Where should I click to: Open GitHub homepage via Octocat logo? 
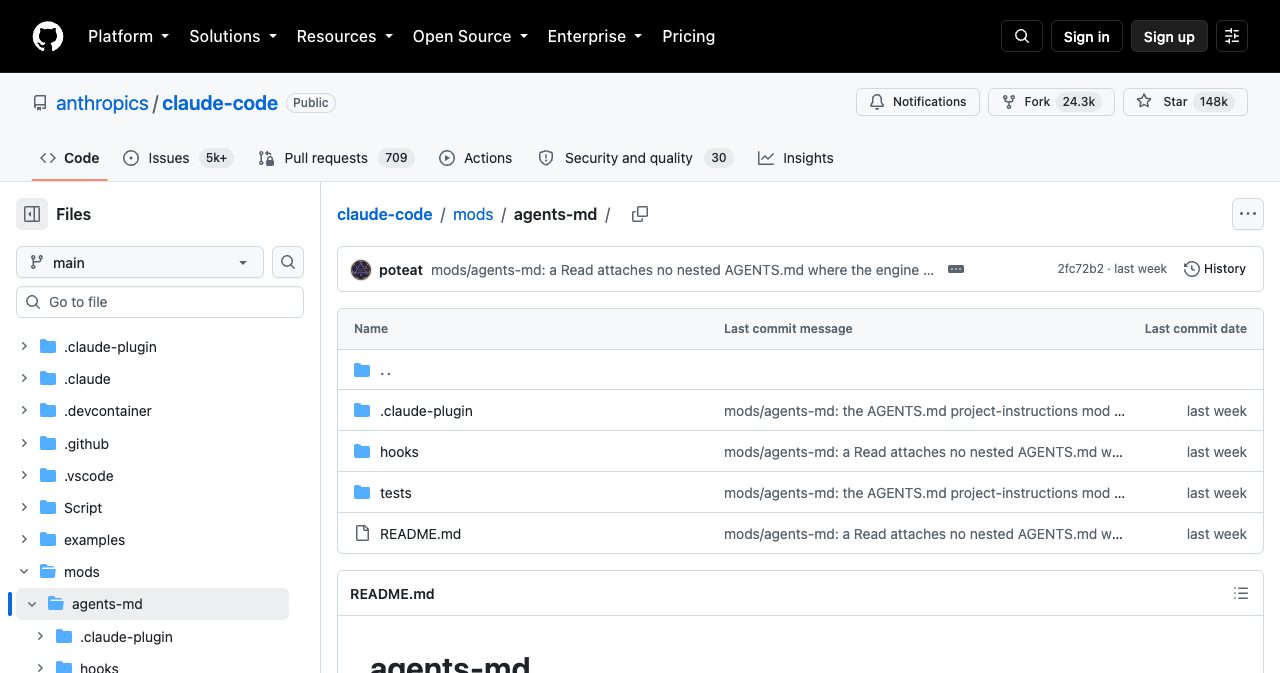click(x=48, y=36)
